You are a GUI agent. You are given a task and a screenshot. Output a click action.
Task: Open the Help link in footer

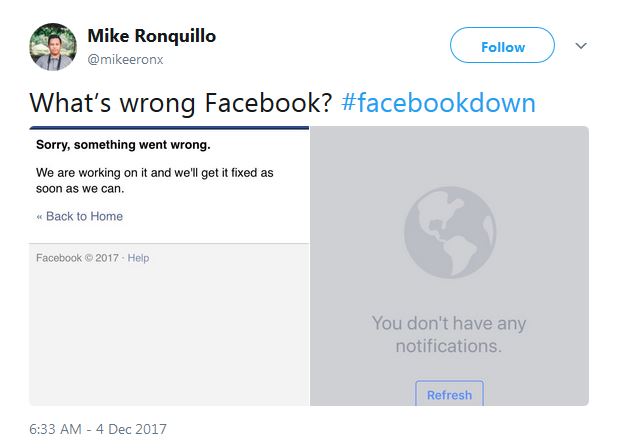point(138,258)
